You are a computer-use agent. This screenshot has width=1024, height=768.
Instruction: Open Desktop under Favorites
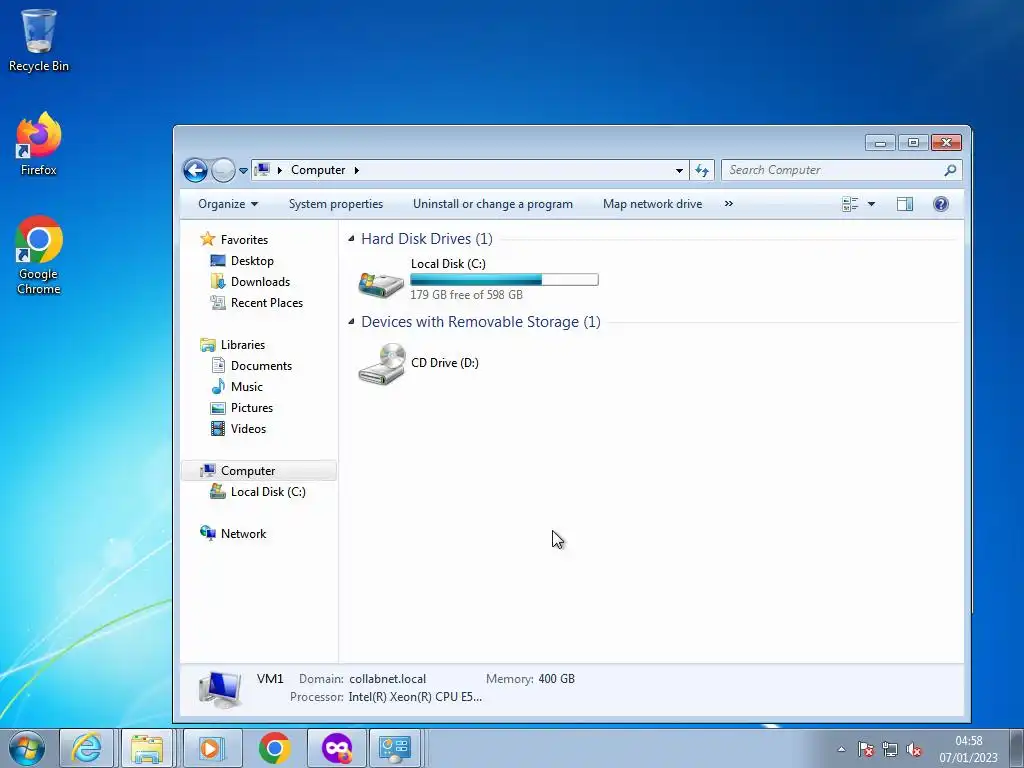[x=252, y=261]
